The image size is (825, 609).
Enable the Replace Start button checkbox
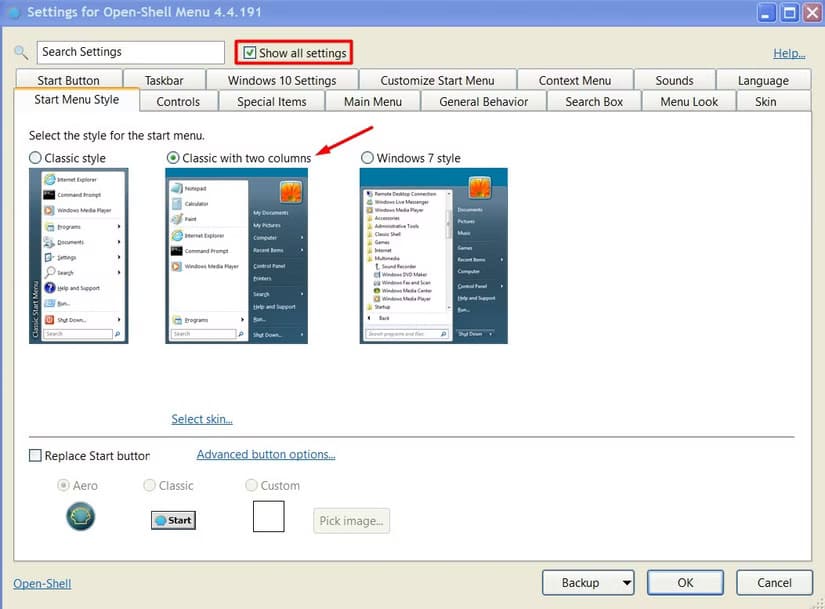coord(36,456)
